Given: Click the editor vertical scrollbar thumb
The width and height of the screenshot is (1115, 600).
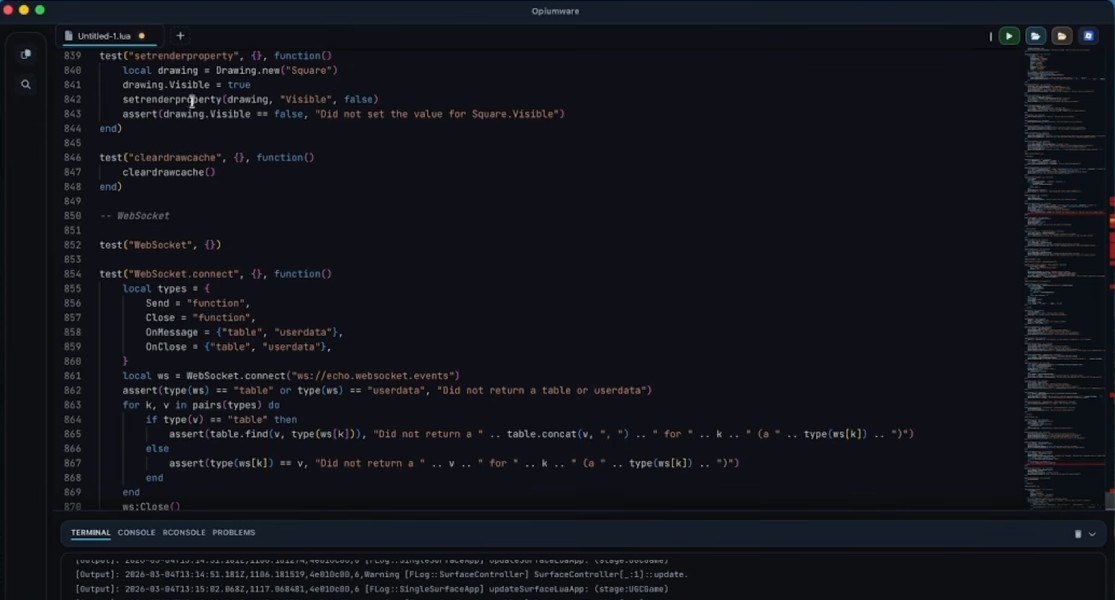Looking at the screenshot, I should [1110, 500].
